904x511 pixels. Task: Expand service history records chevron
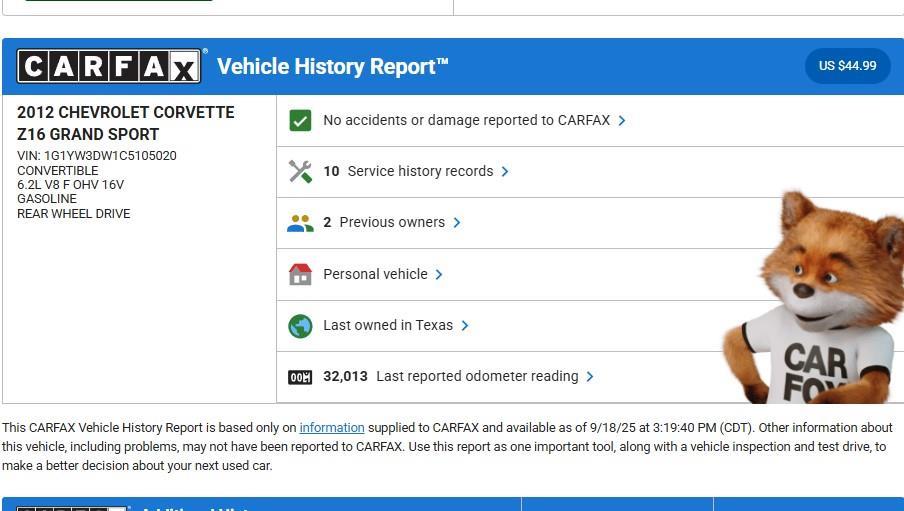[505, 171]
